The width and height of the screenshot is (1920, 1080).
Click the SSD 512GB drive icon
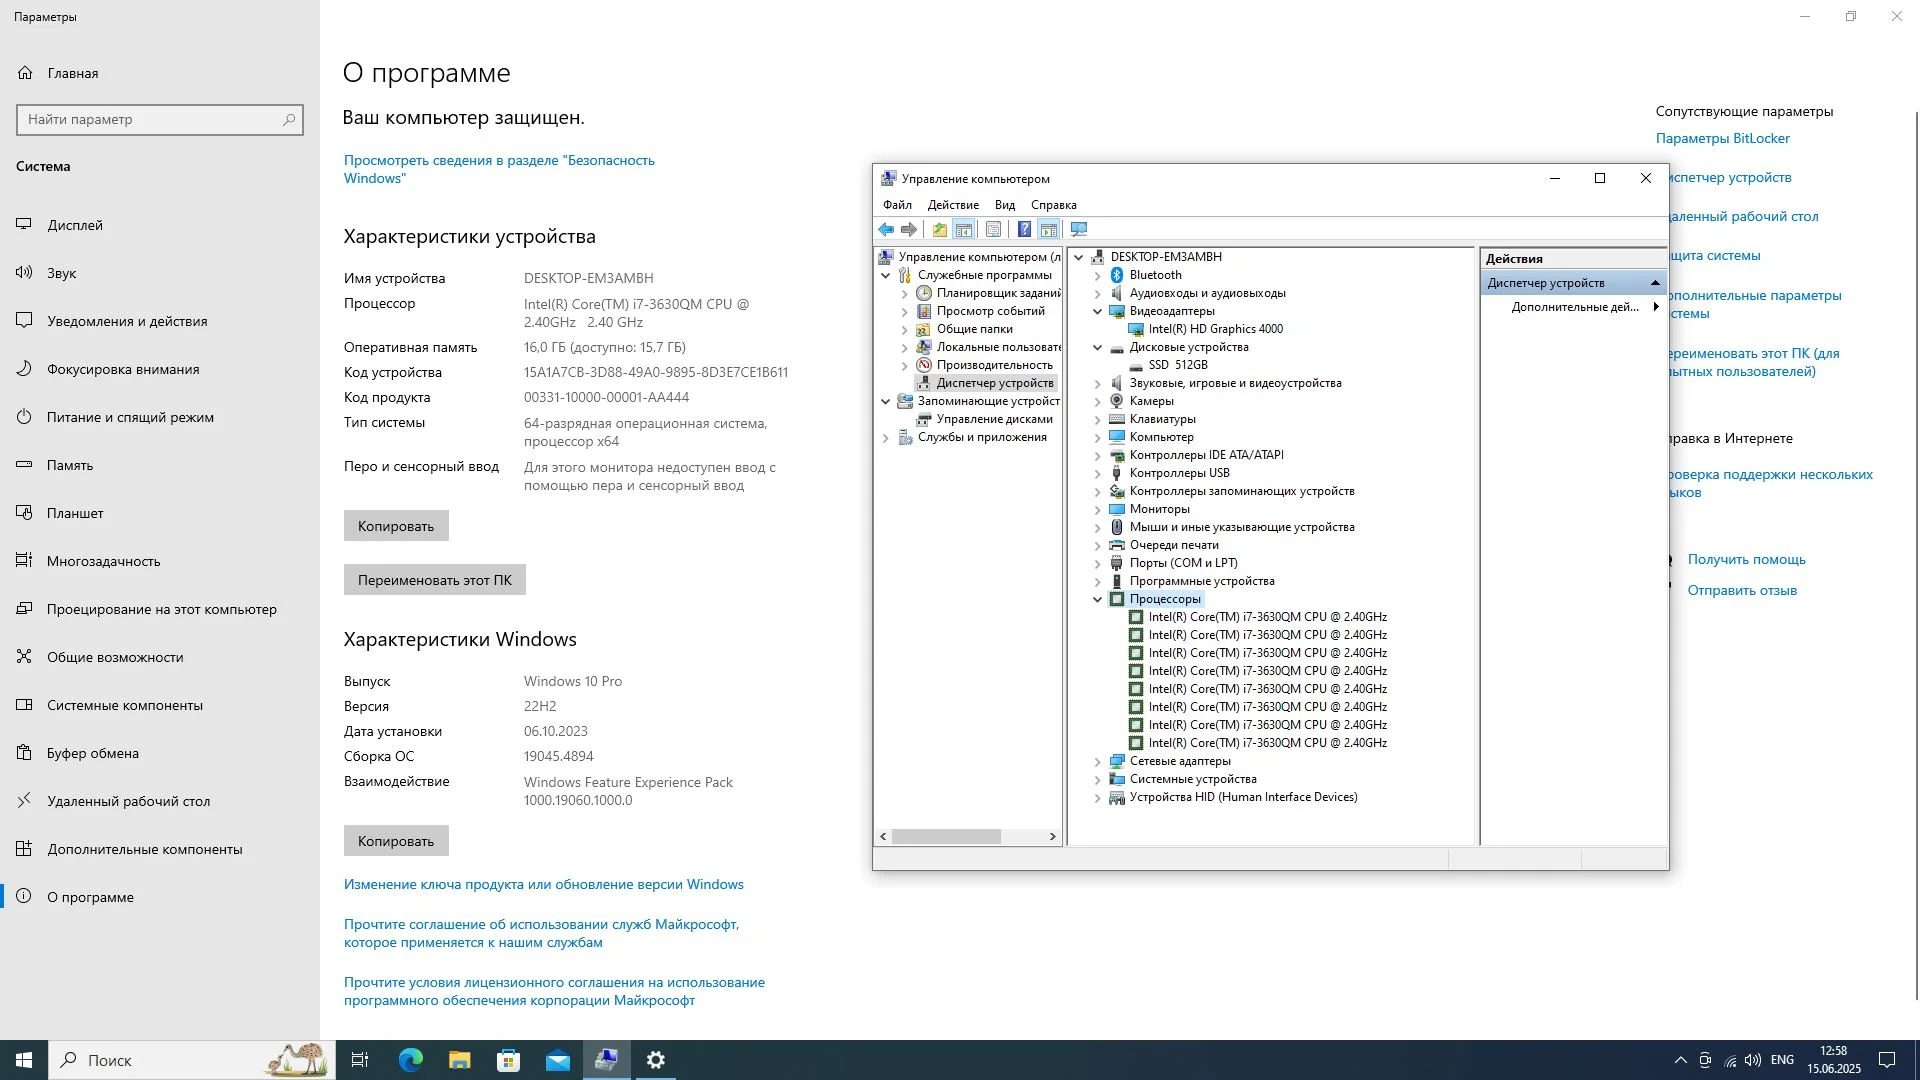tap(1136, 365)
